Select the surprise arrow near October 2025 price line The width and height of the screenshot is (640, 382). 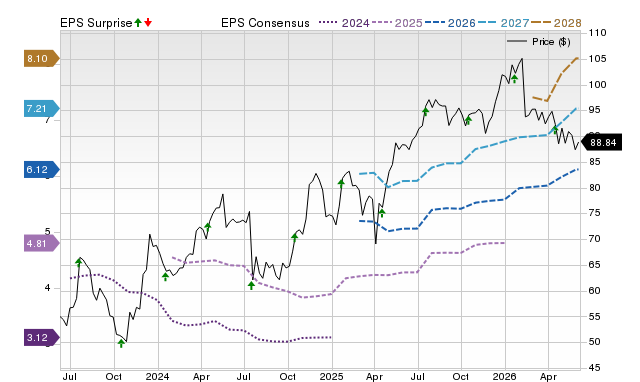[468, 120]
